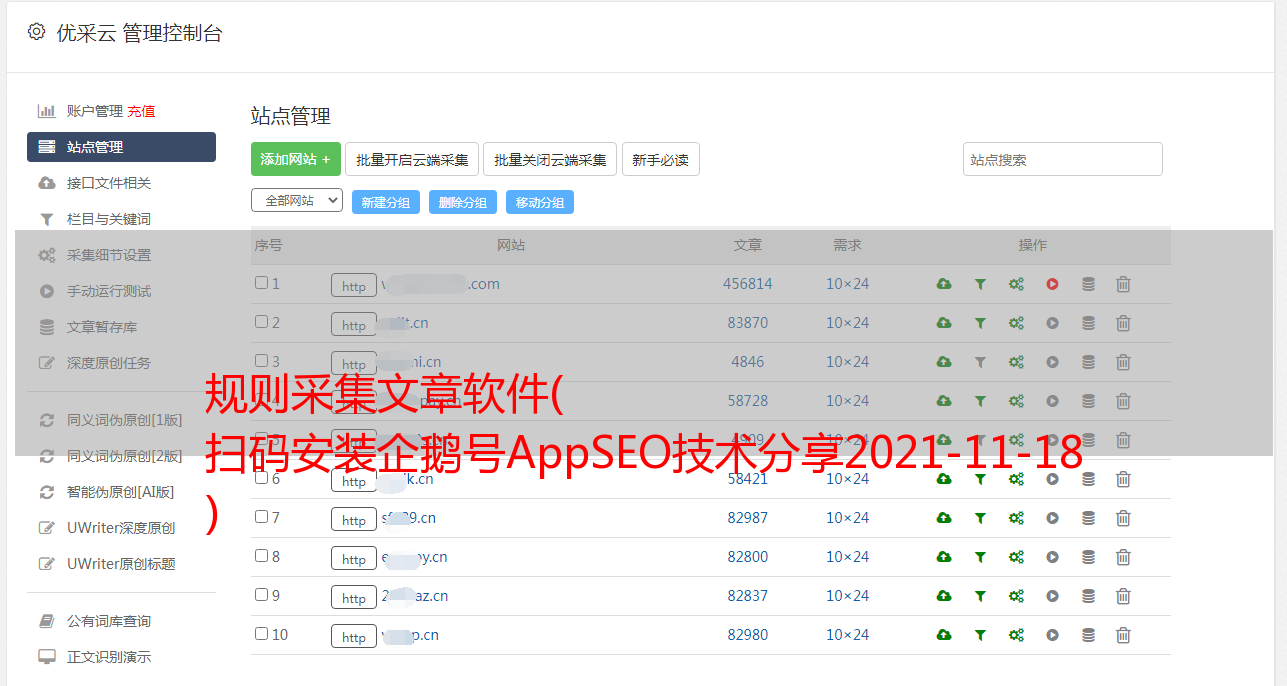Open the database stack icon in row 8
Viewport: 1287px width, 686px height.
click(1088, 557)
